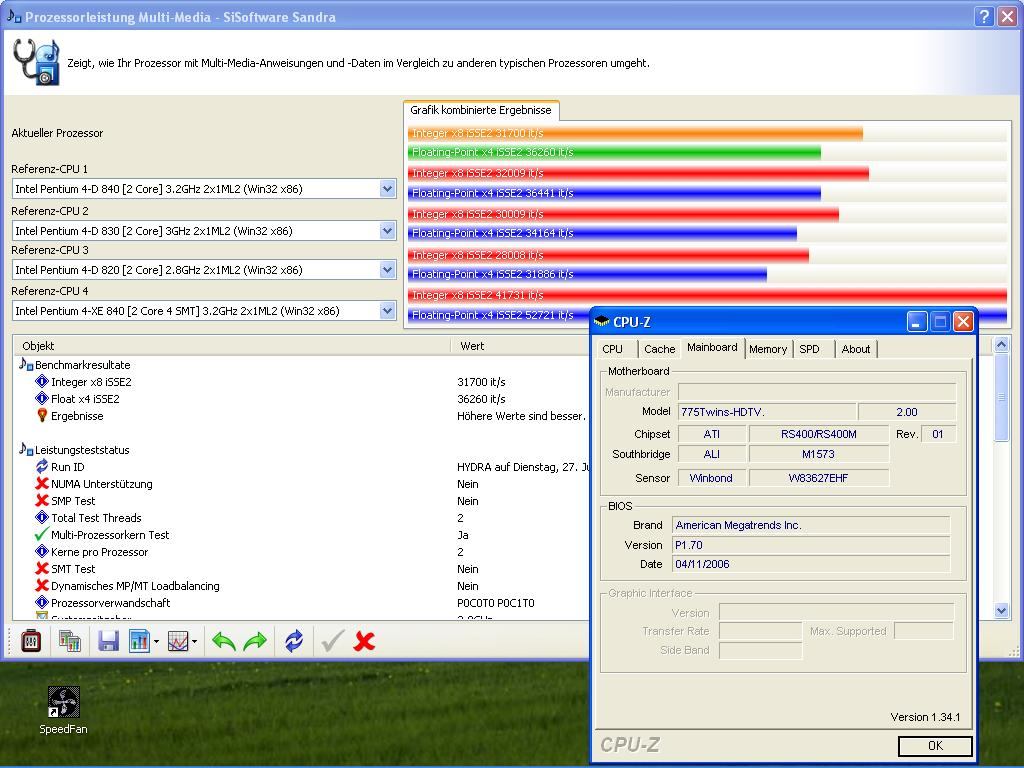Refresh the benchmark with blue arrows icon

tap(294, 641)
